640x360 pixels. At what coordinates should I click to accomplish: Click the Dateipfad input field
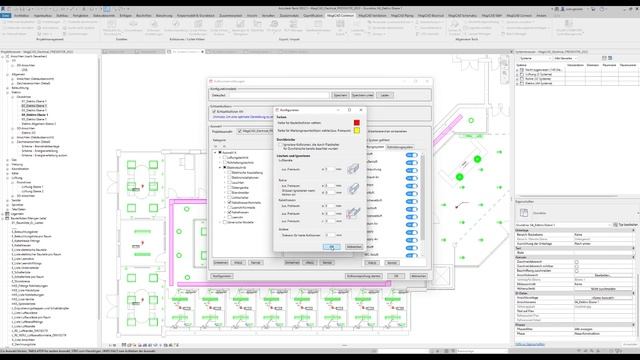point(279,95)
